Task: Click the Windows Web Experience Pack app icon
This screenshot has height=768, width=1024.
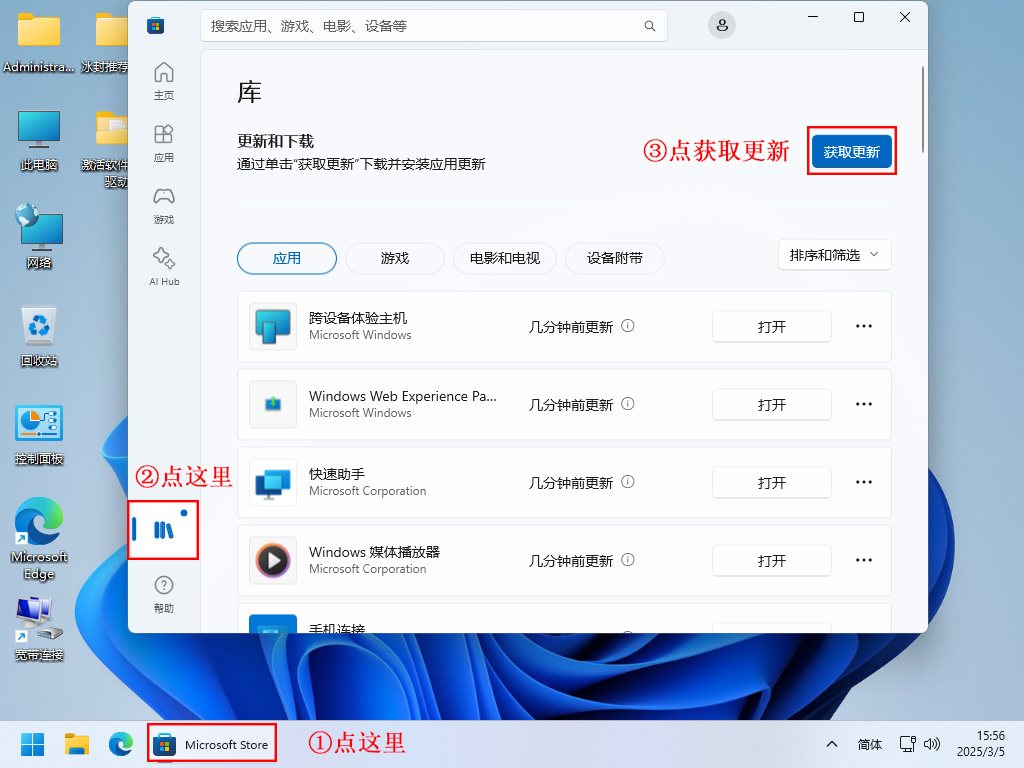Action: pyautogui.click(x=273, y=404)
